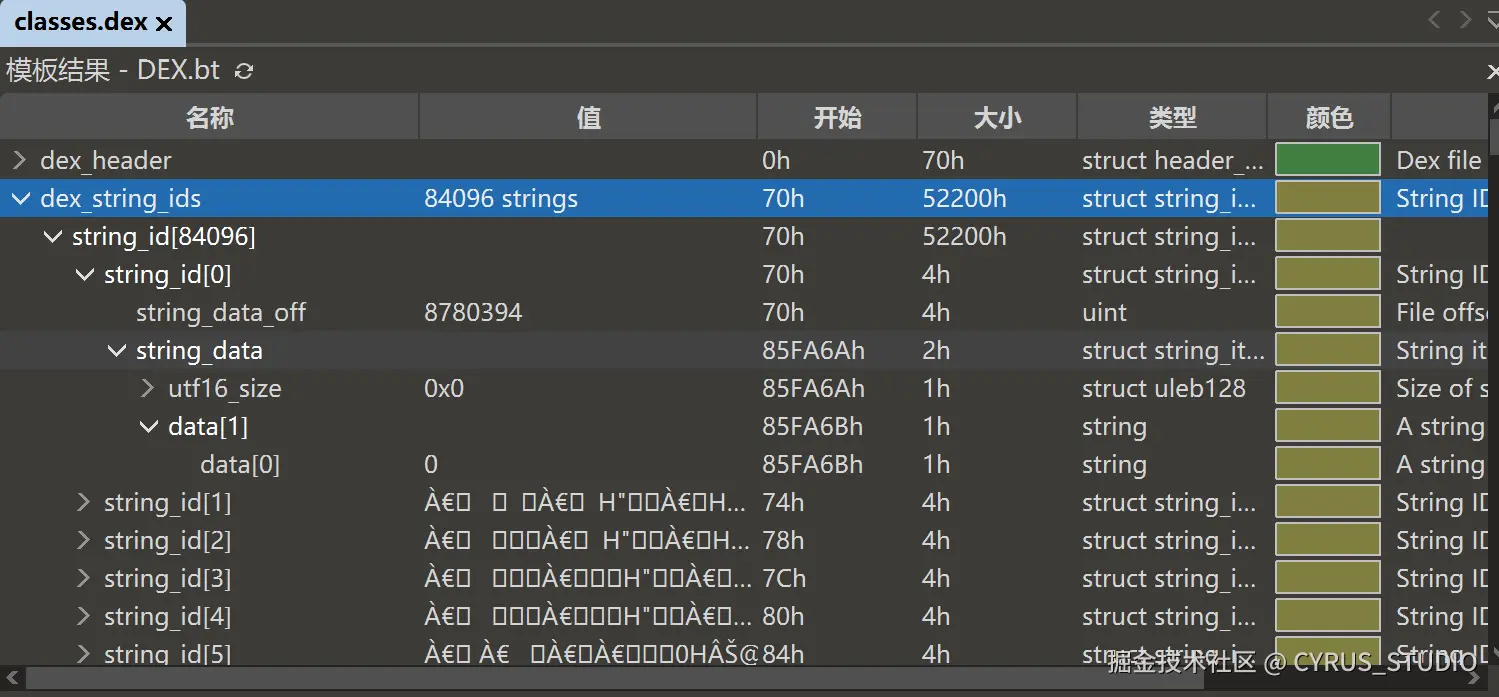
Task: Click the 70h size of dex_header
Action: tap(942, 160)
